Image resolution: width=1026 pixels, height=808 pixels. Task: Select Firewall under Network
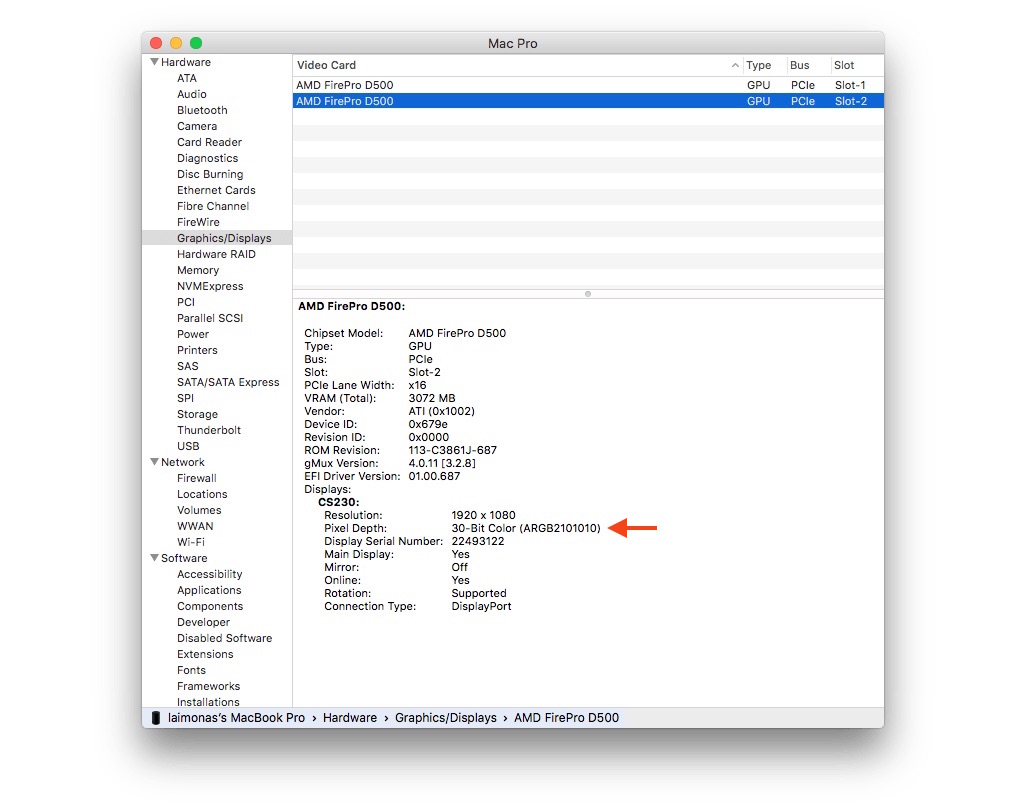tap(196, 478)
